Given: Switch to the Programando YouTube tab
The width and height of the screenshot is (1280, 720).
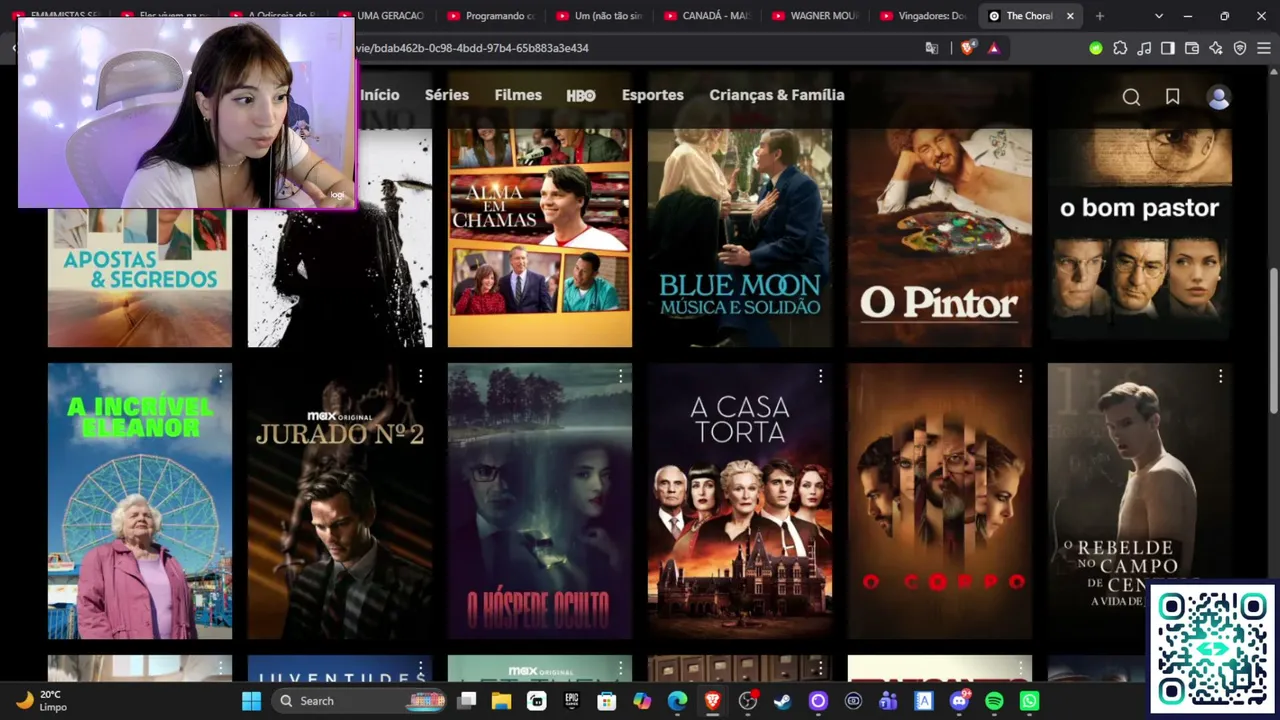Looking at the screenshot, I should (491, 16).
